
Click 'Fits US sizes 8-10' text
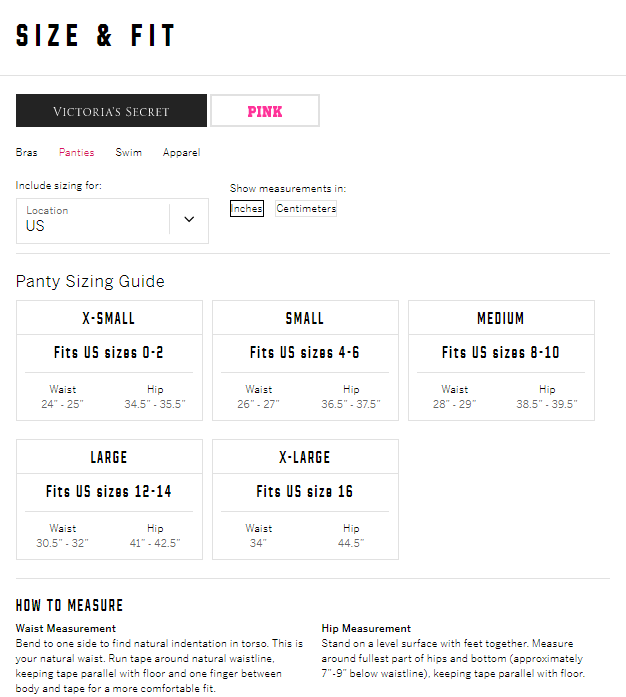(x=501, y=353)
